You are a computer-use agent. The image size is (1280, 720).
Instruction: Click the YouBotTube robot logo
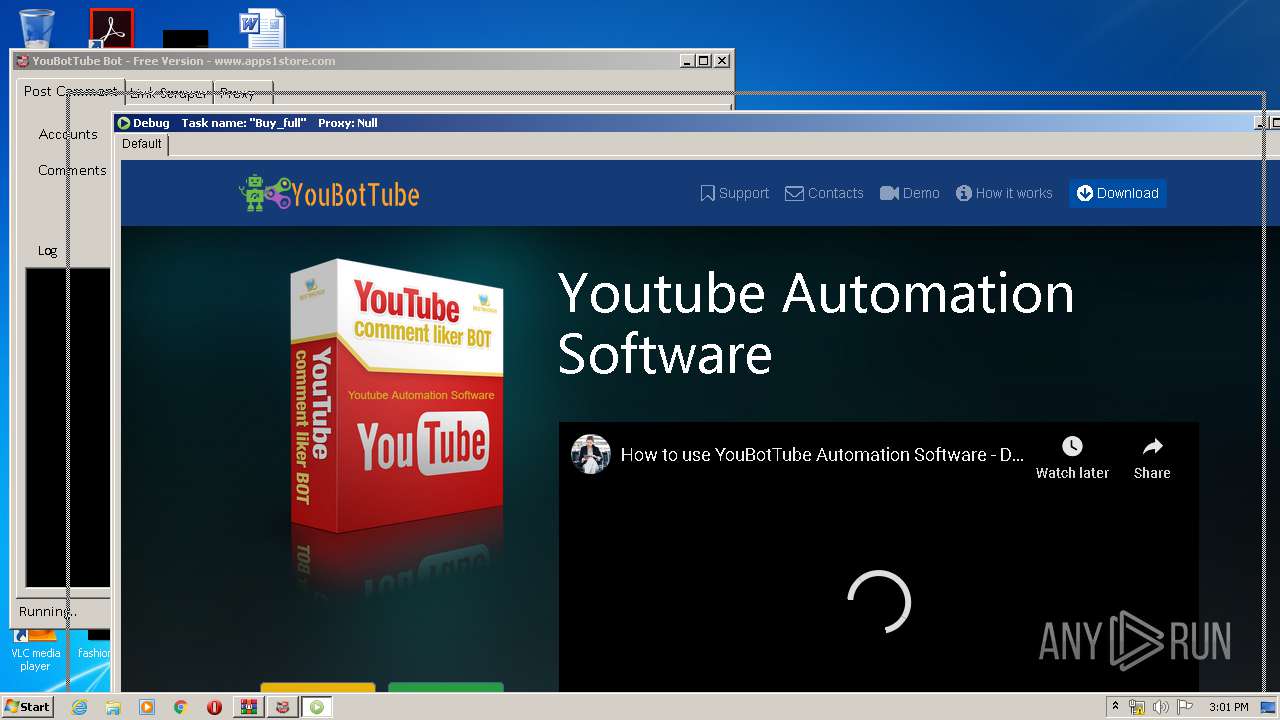(x=265, y=193)
